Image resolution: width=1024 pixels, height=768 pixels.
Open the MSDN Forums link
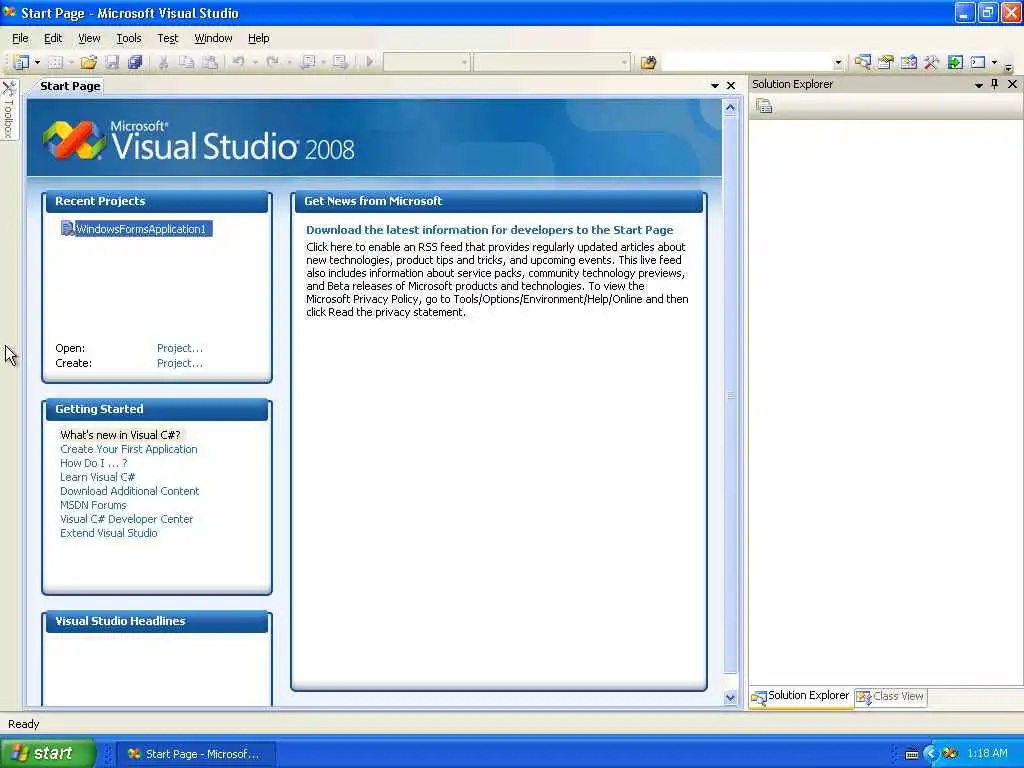(x=93, y=505)
